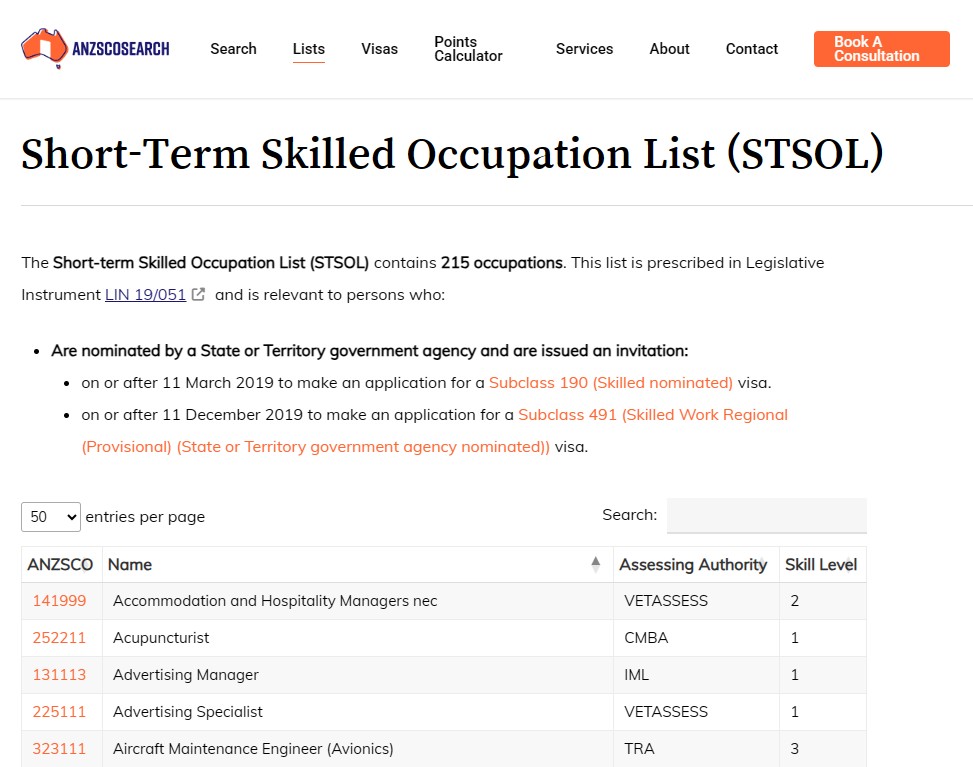Open the LIN 19/051 legislative instrument link
Viewport: 973px width, 767px height.
tap(145, 295)
